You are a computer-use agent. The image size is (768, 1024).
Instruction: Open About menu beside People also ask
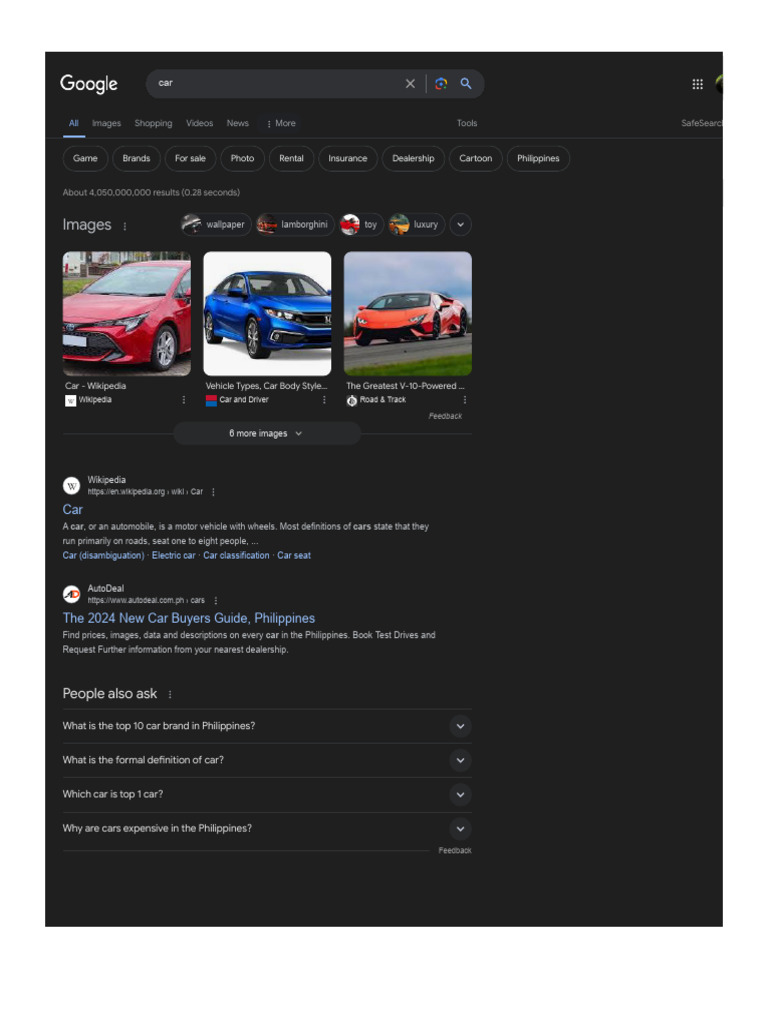coord(170,695)
